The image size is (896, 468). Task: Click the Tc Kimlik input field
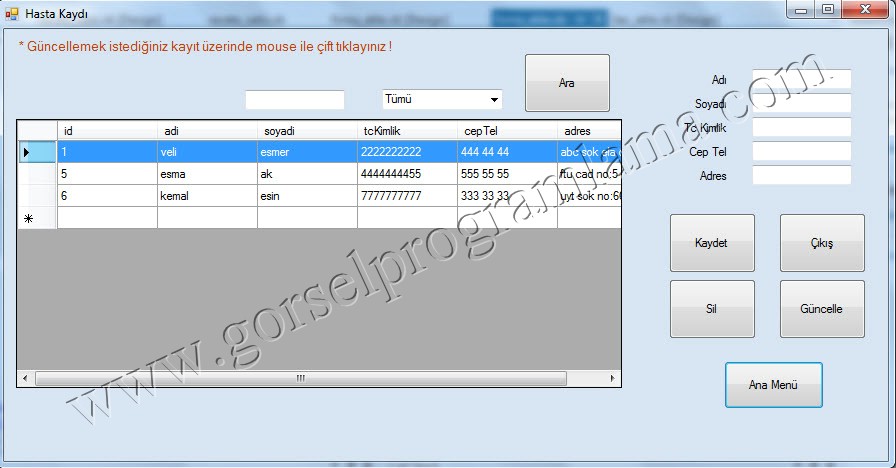pos(801,127)
